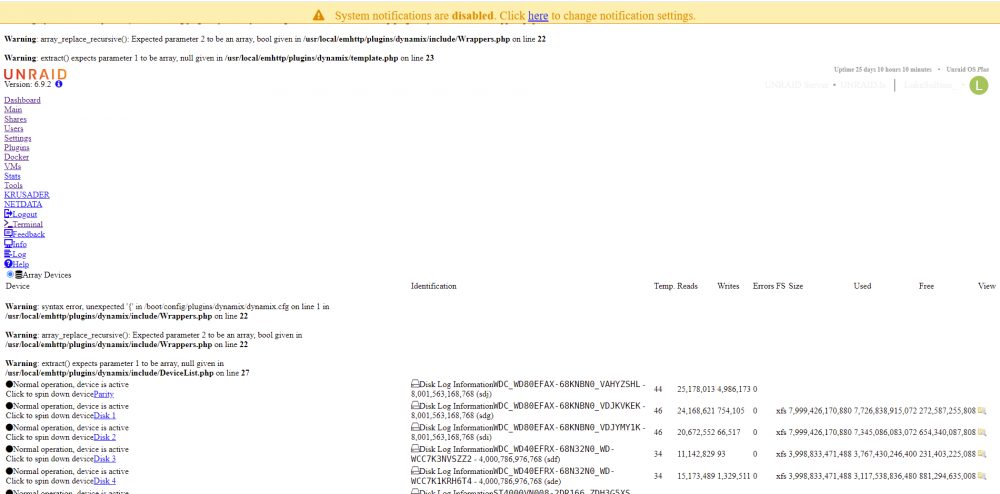The height and width of the screenshot is (494, 1000).
Task: Open the Settings menu link
Action: (18, 138)
